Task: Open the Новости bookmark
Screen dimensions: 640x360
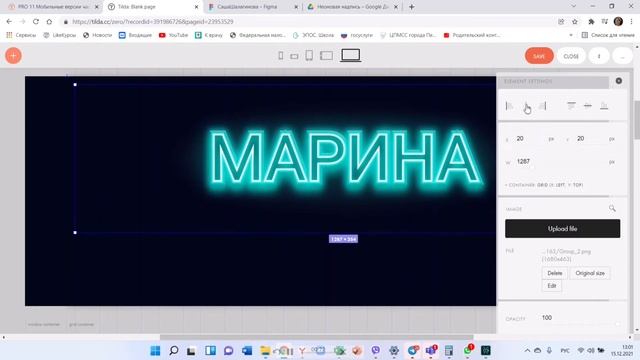Action: coord(98,35)
